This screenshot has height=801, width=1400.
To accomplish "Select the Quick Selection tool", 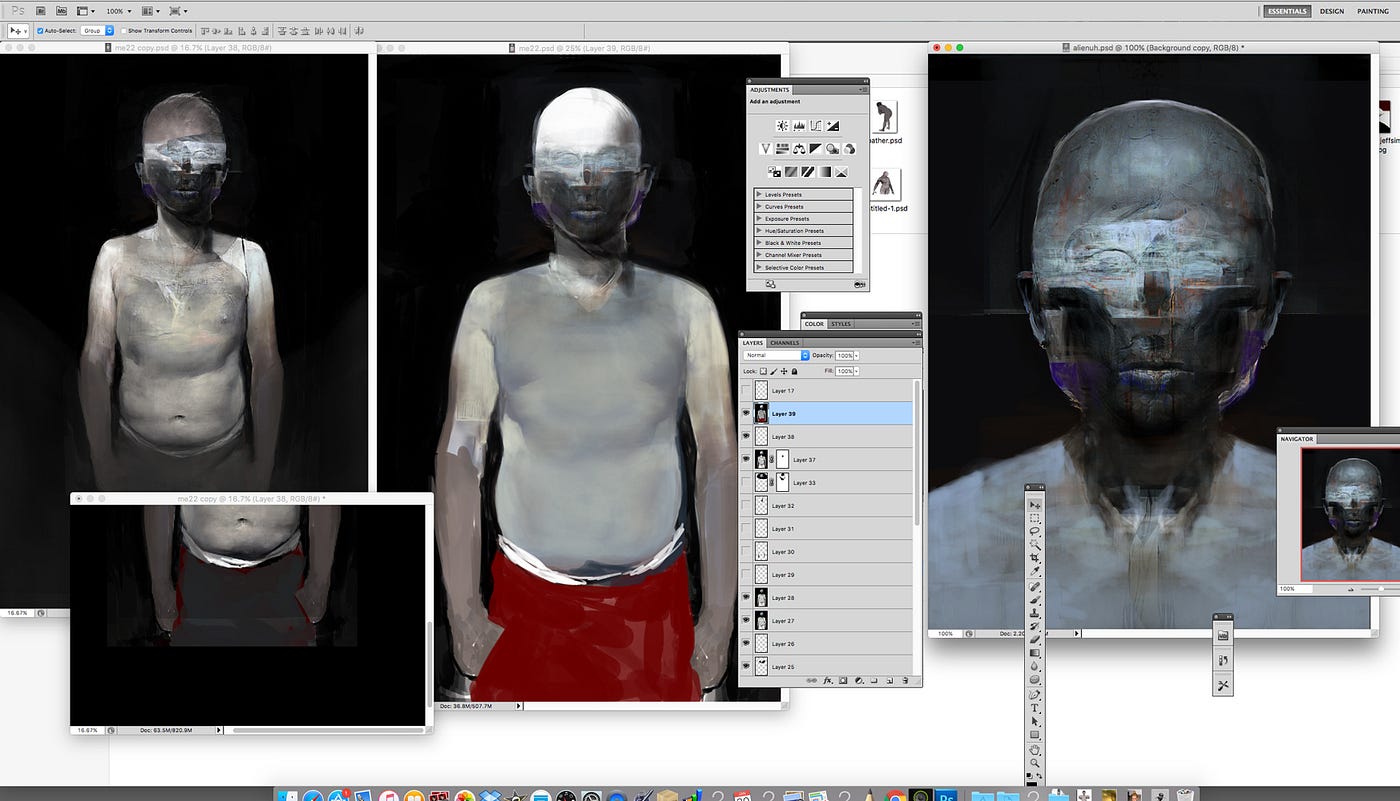I will pyautogui.click(x=1035, y=544).
